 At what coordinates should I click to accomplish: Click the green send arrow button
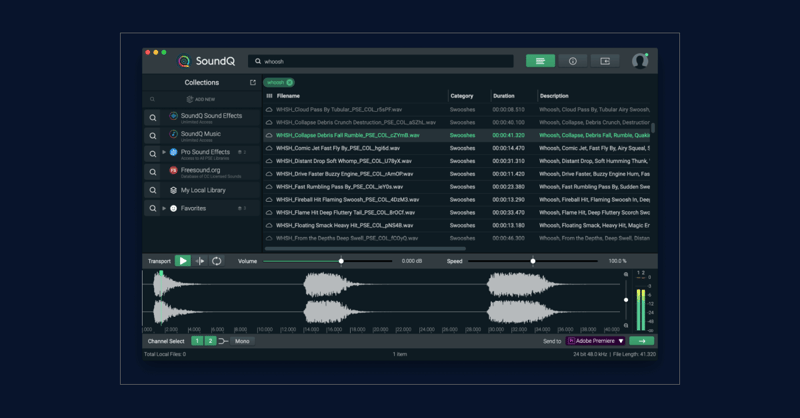(642, 341)
